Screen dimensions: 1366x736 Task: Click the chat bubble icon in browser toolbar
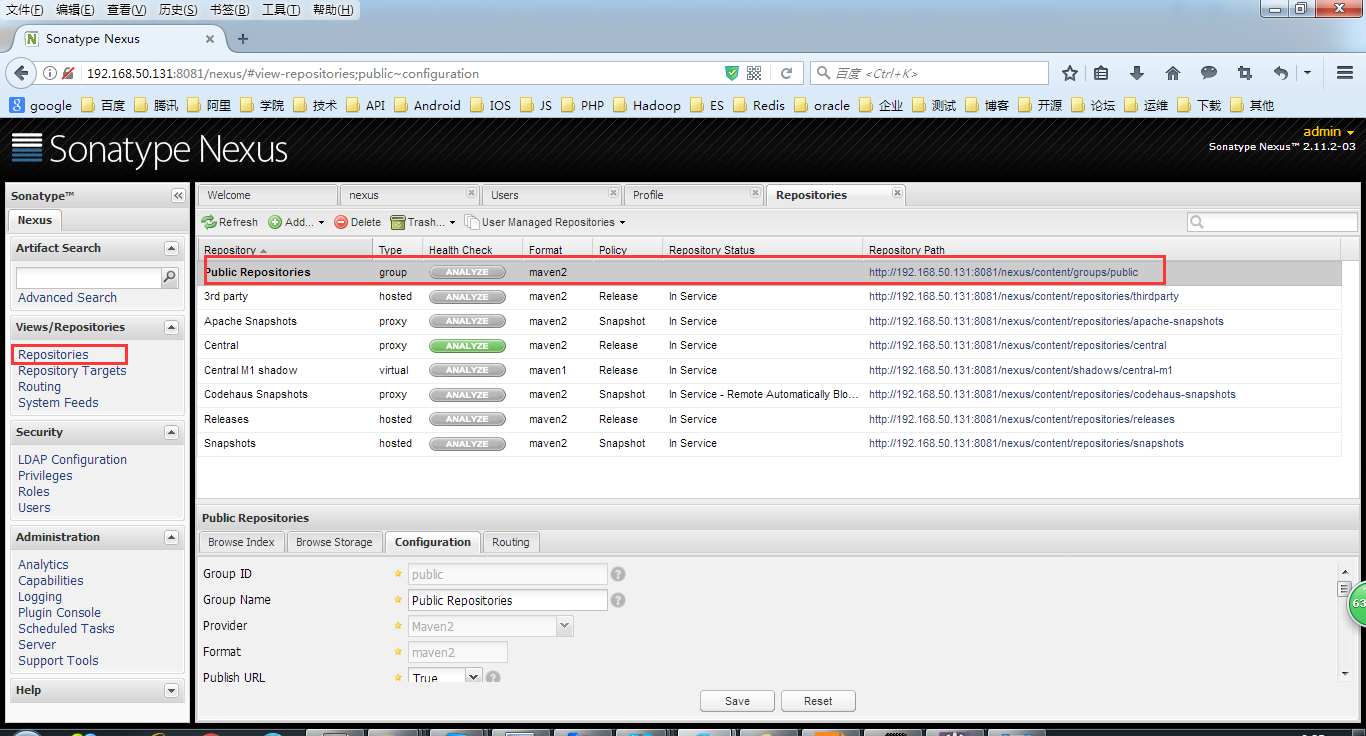click(1209, 73)
